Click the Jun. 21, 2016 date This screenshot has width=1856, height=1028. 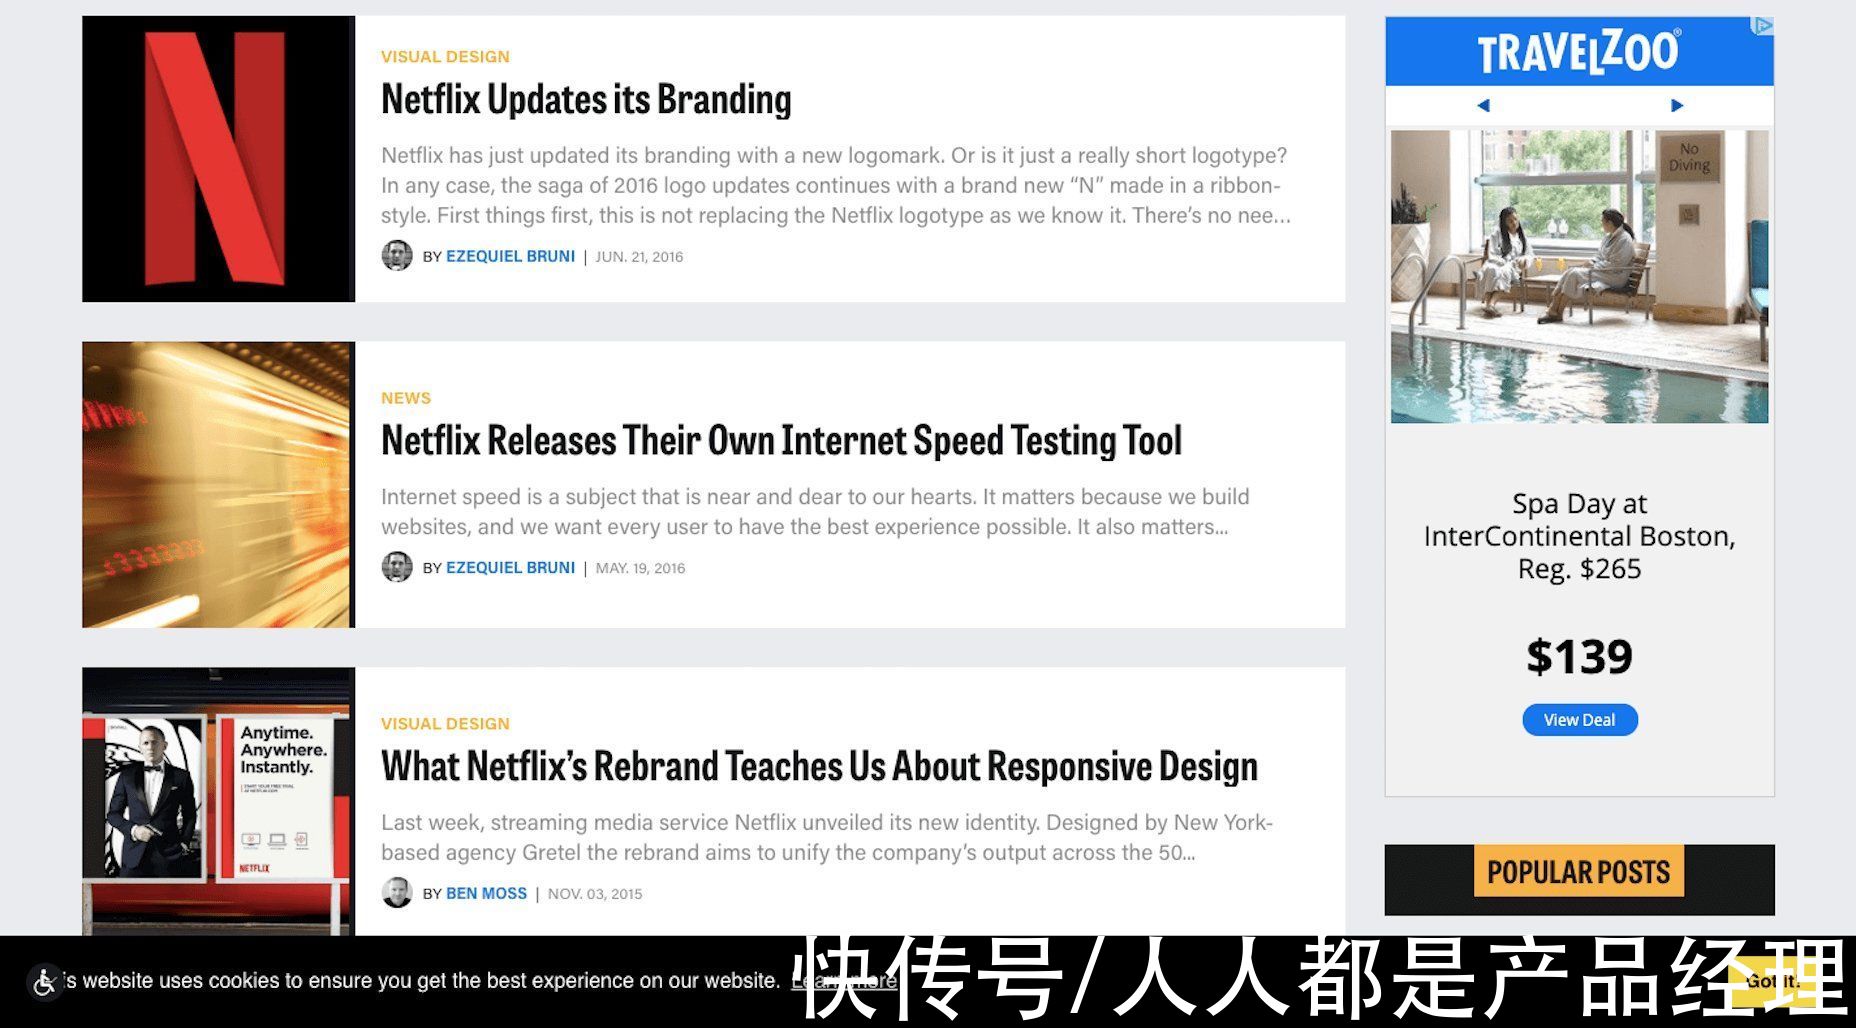click(640, 257)
